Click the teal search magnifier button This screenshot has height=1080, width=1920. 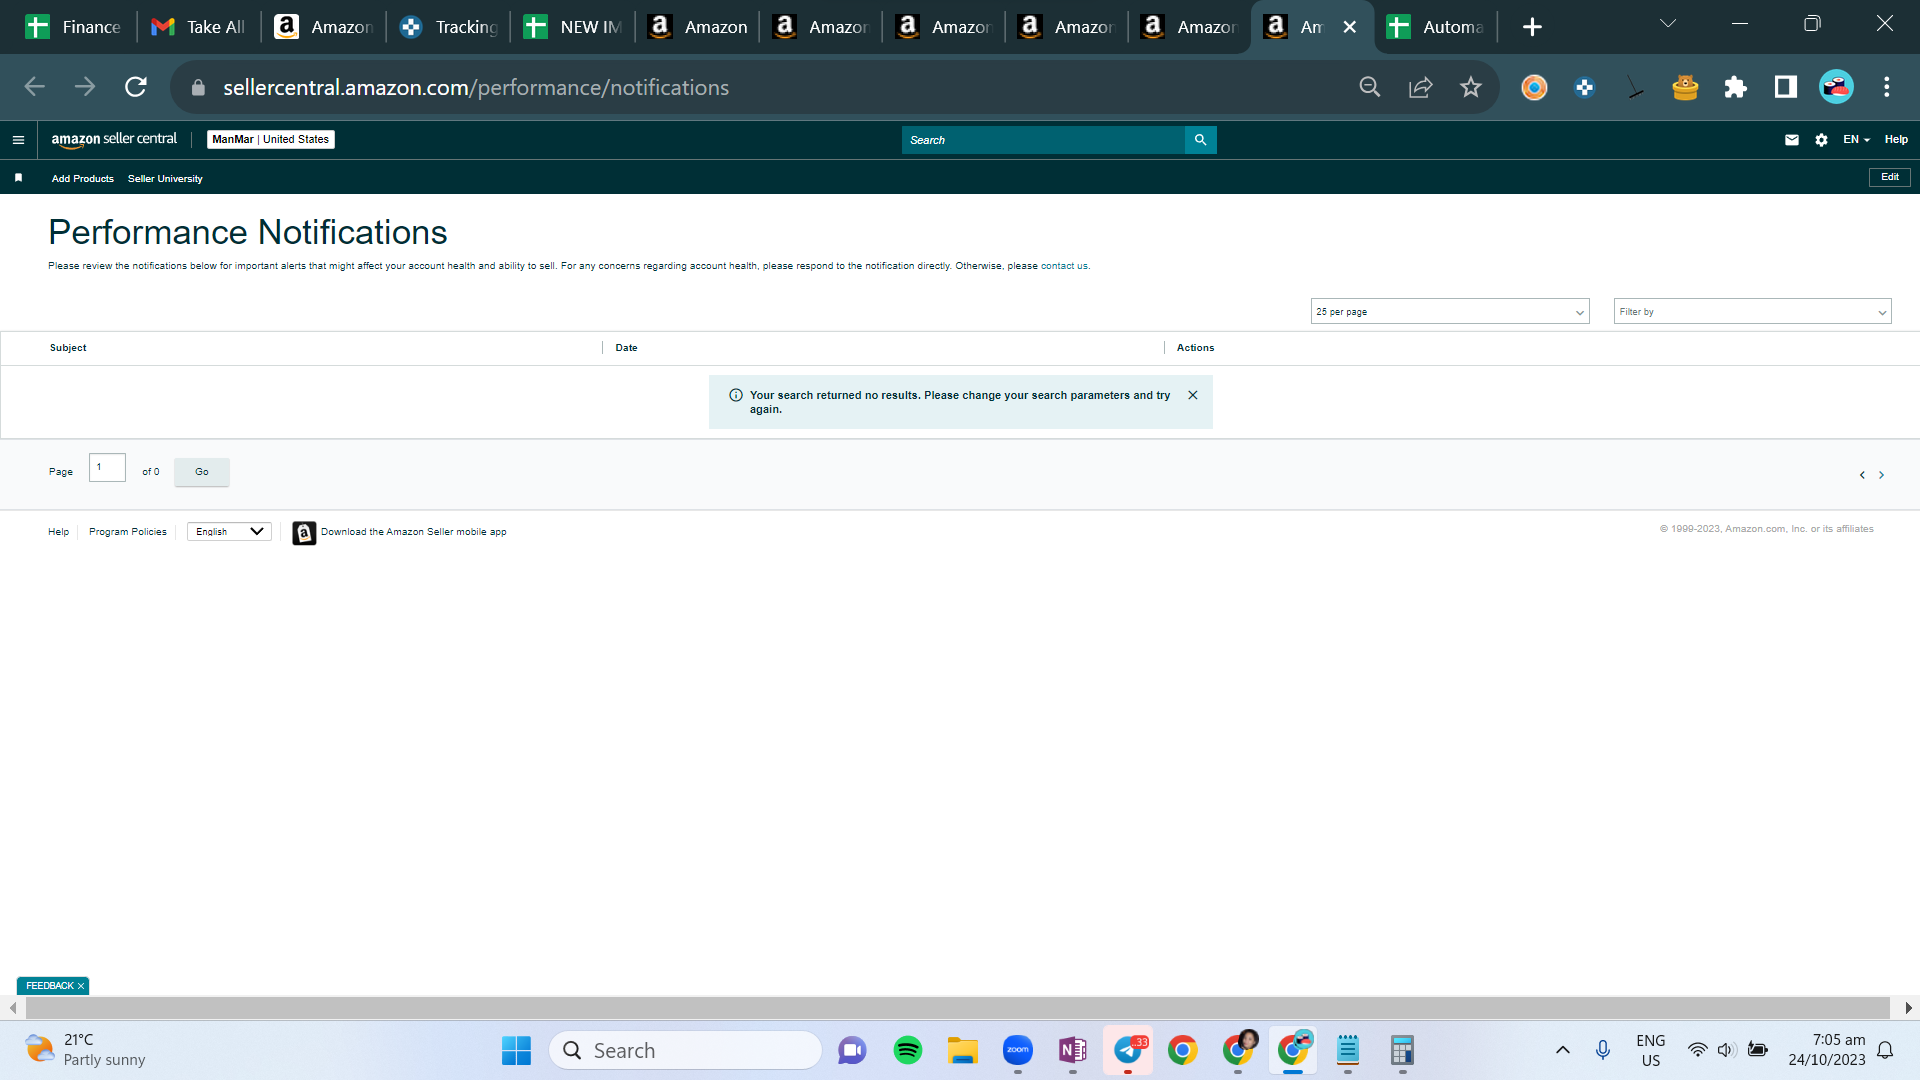tap(1200, 140)
